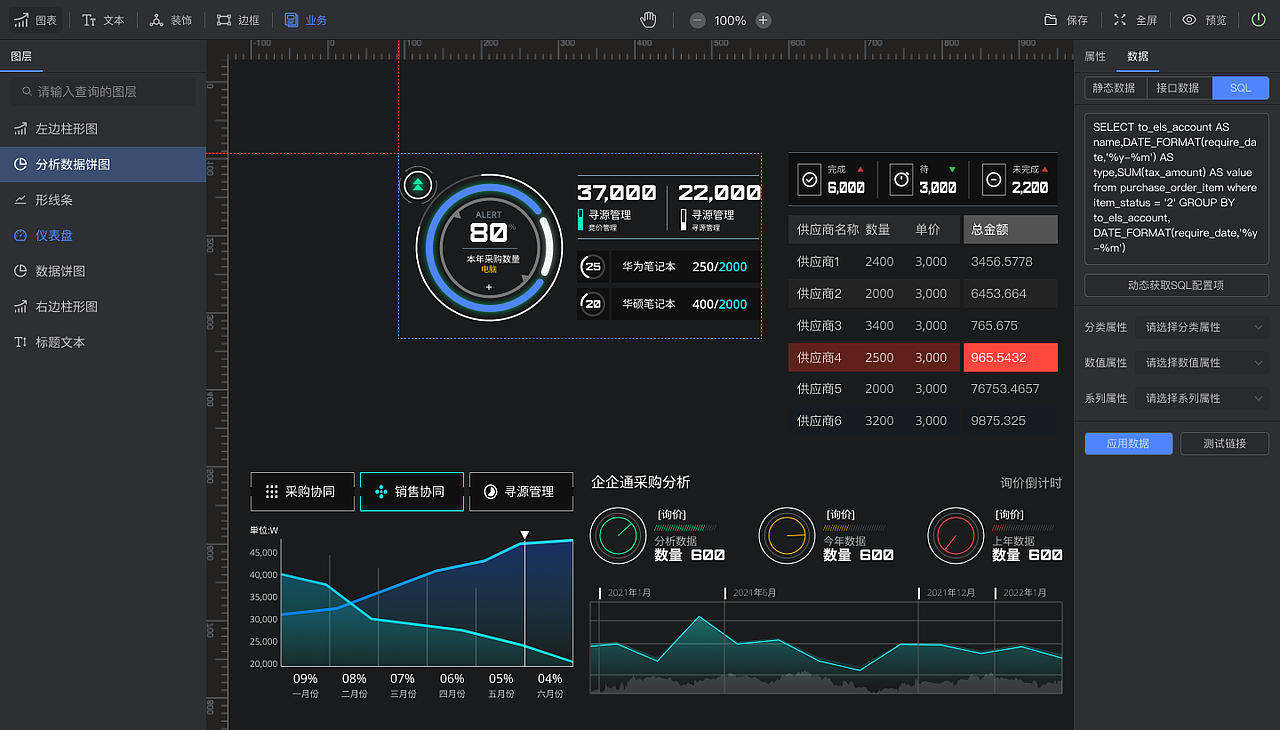The height and width of the screenshot is (730, 1280).
Task: Select the 分析数据饼图 layer
Action: pos(103,164)
